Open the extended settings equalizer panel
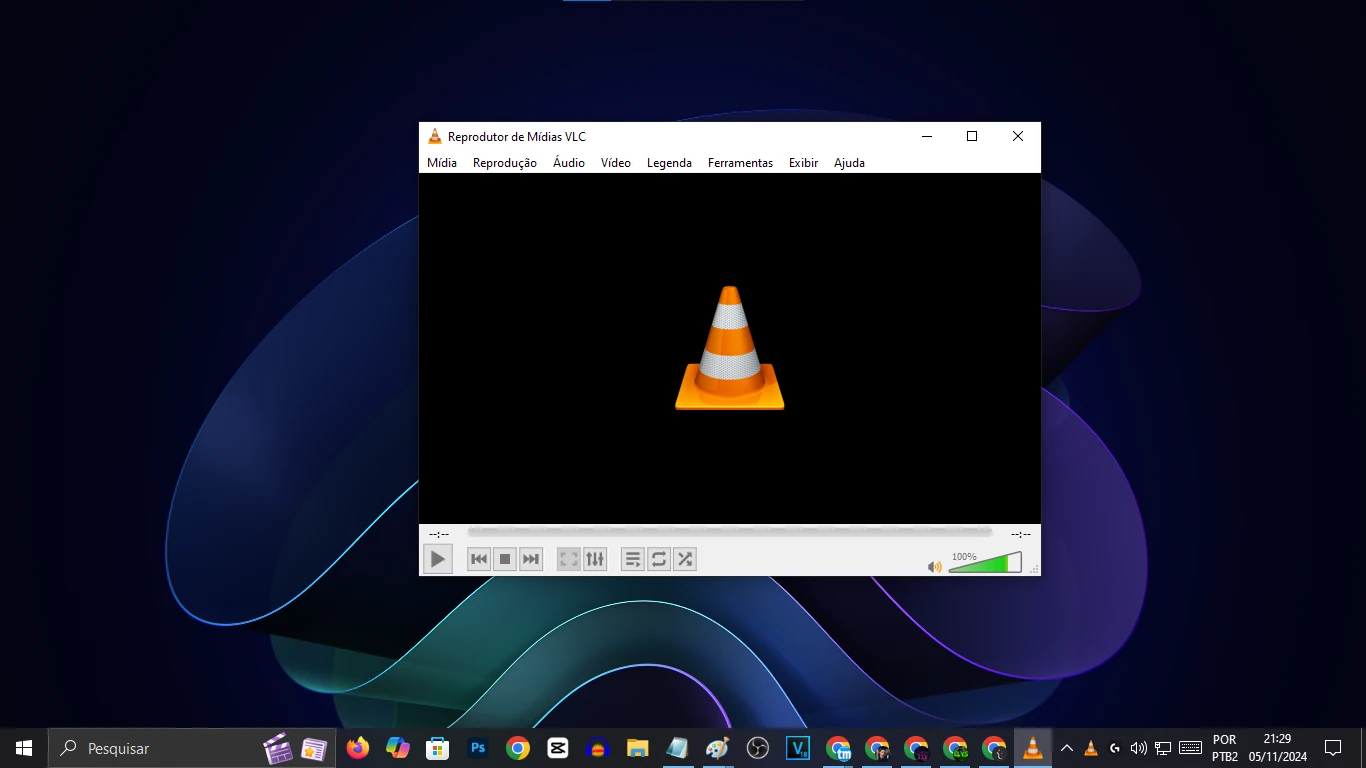 [595, 559]
